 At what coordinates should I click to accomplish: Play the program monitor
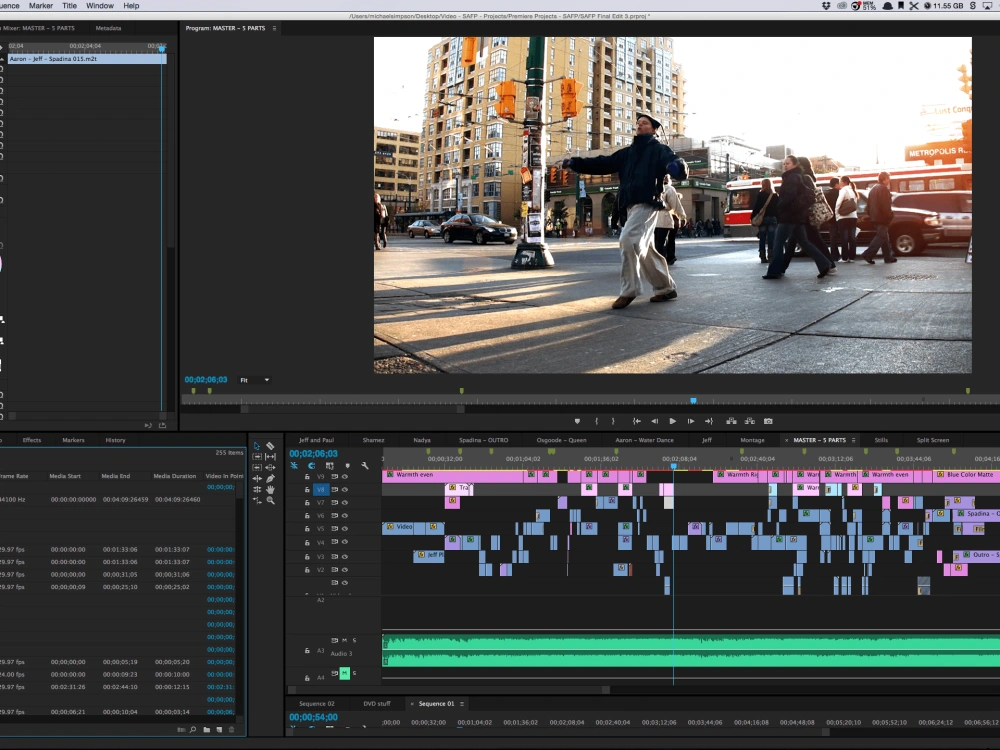pyautogui.click(x=672, y=421)
